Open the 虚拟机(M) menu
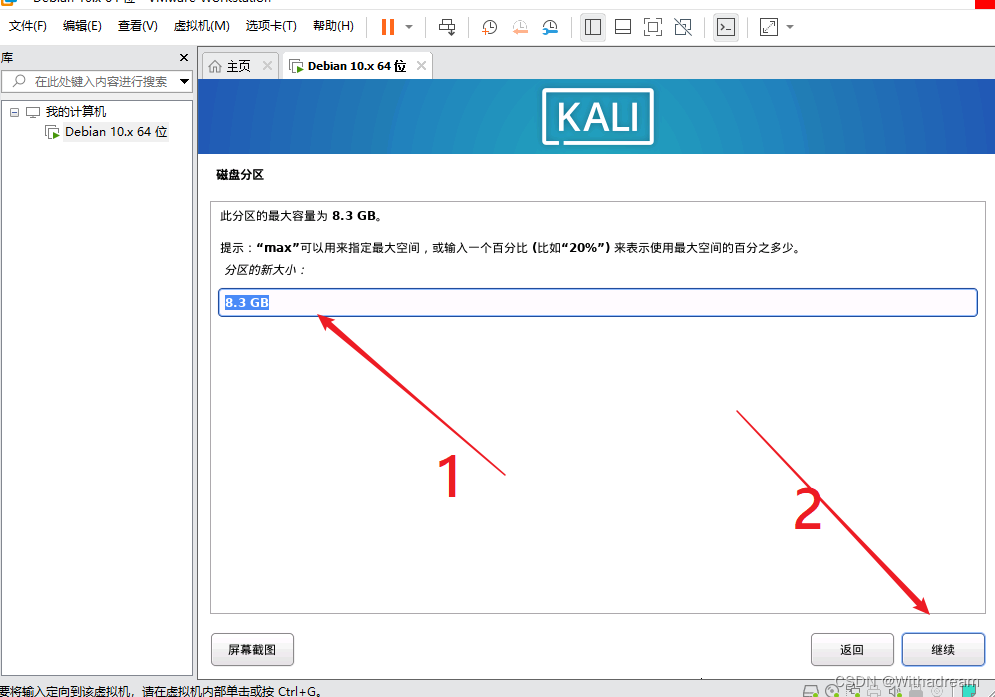 pos(202,26)
